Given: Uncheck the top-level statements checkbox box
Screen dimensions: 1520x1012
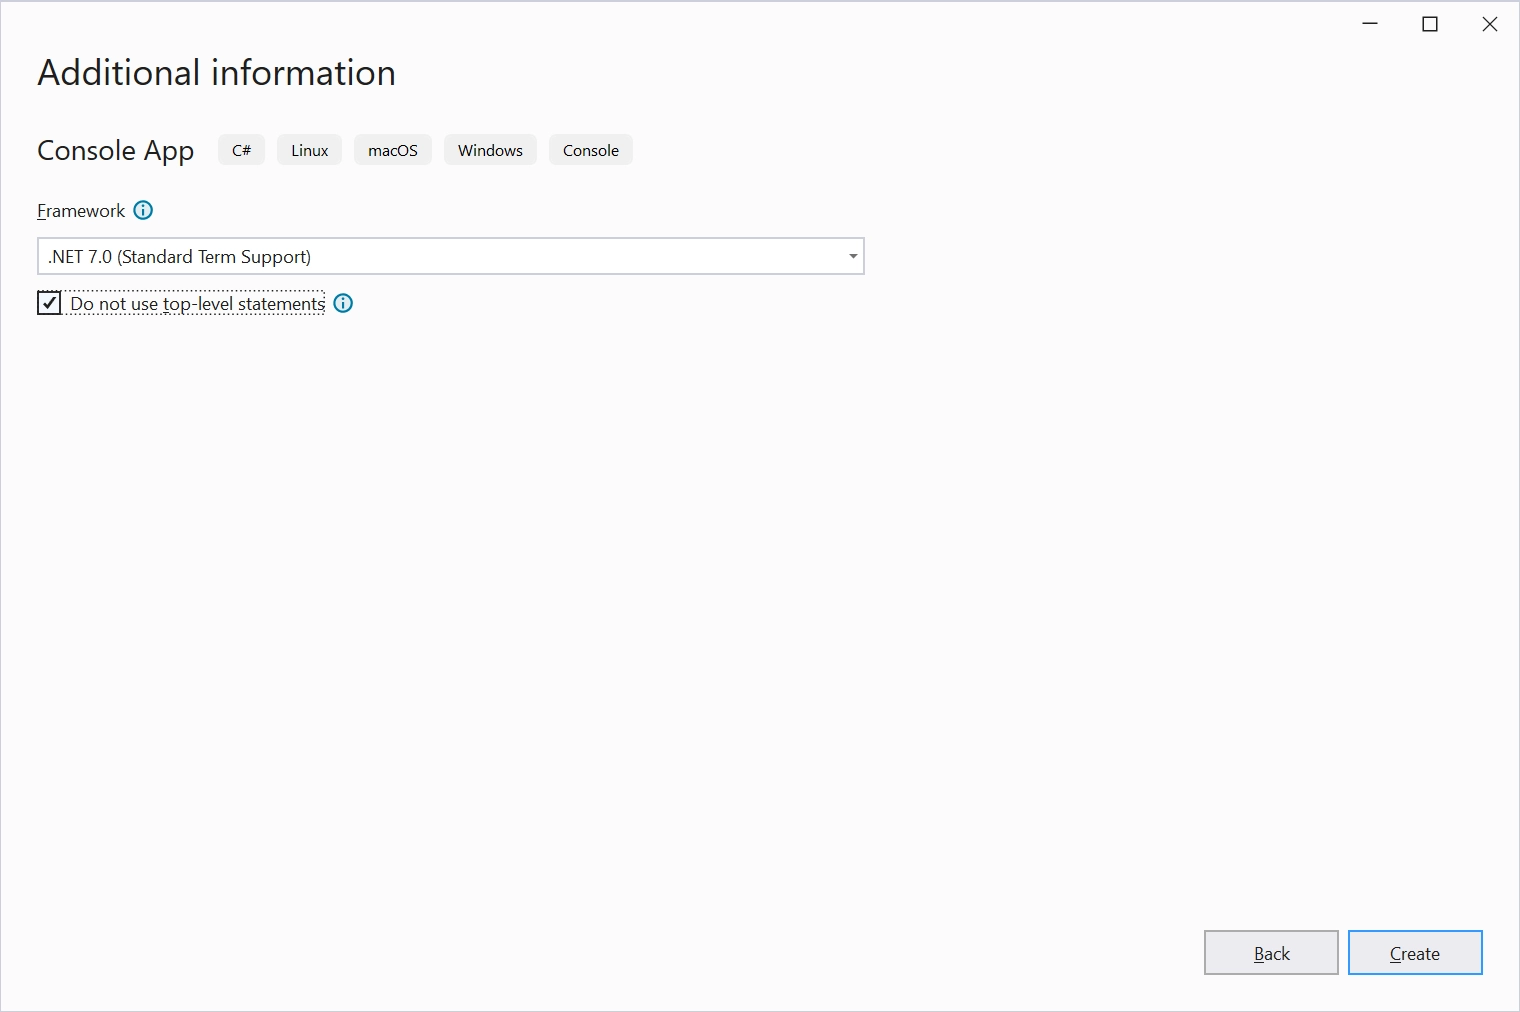Looking at the screenshot, I should pos(49,303).
